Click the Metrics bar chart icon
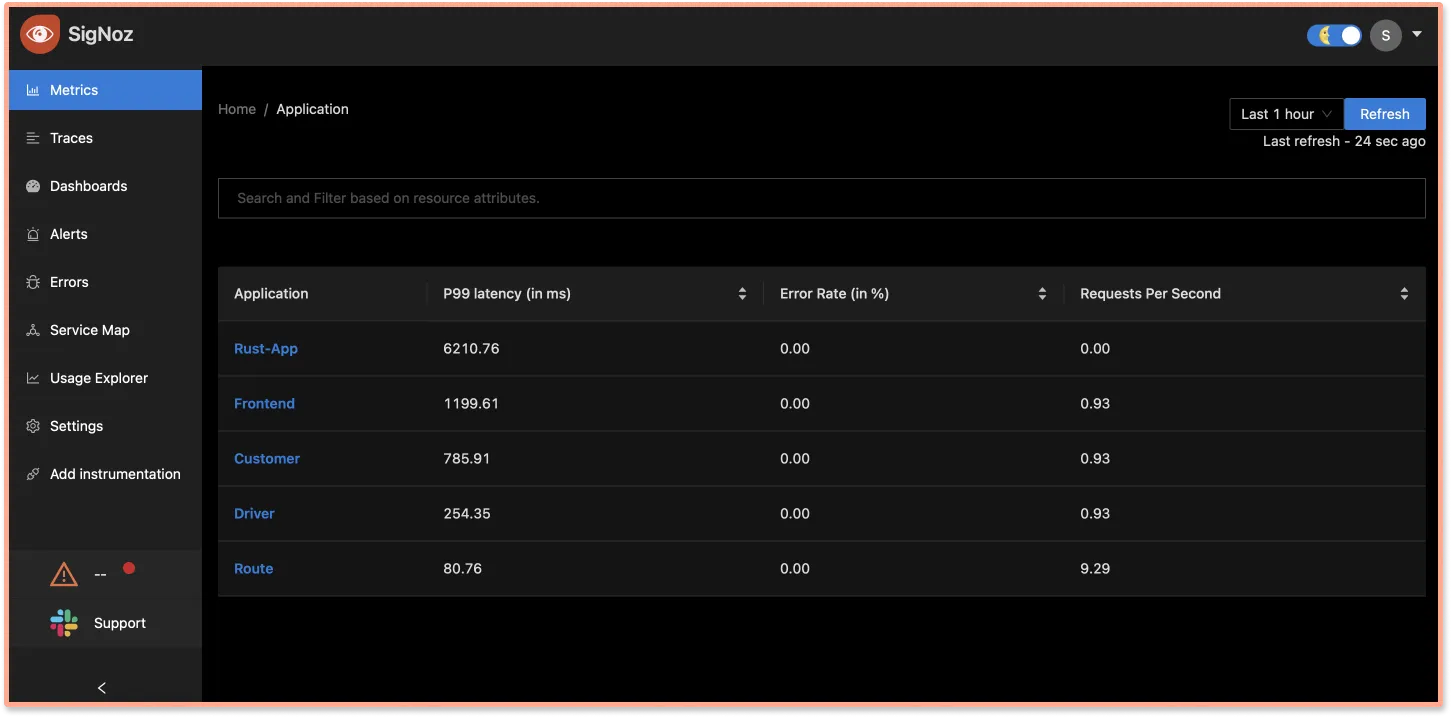This screenshot has height=717, width=1451. point(33,90)
